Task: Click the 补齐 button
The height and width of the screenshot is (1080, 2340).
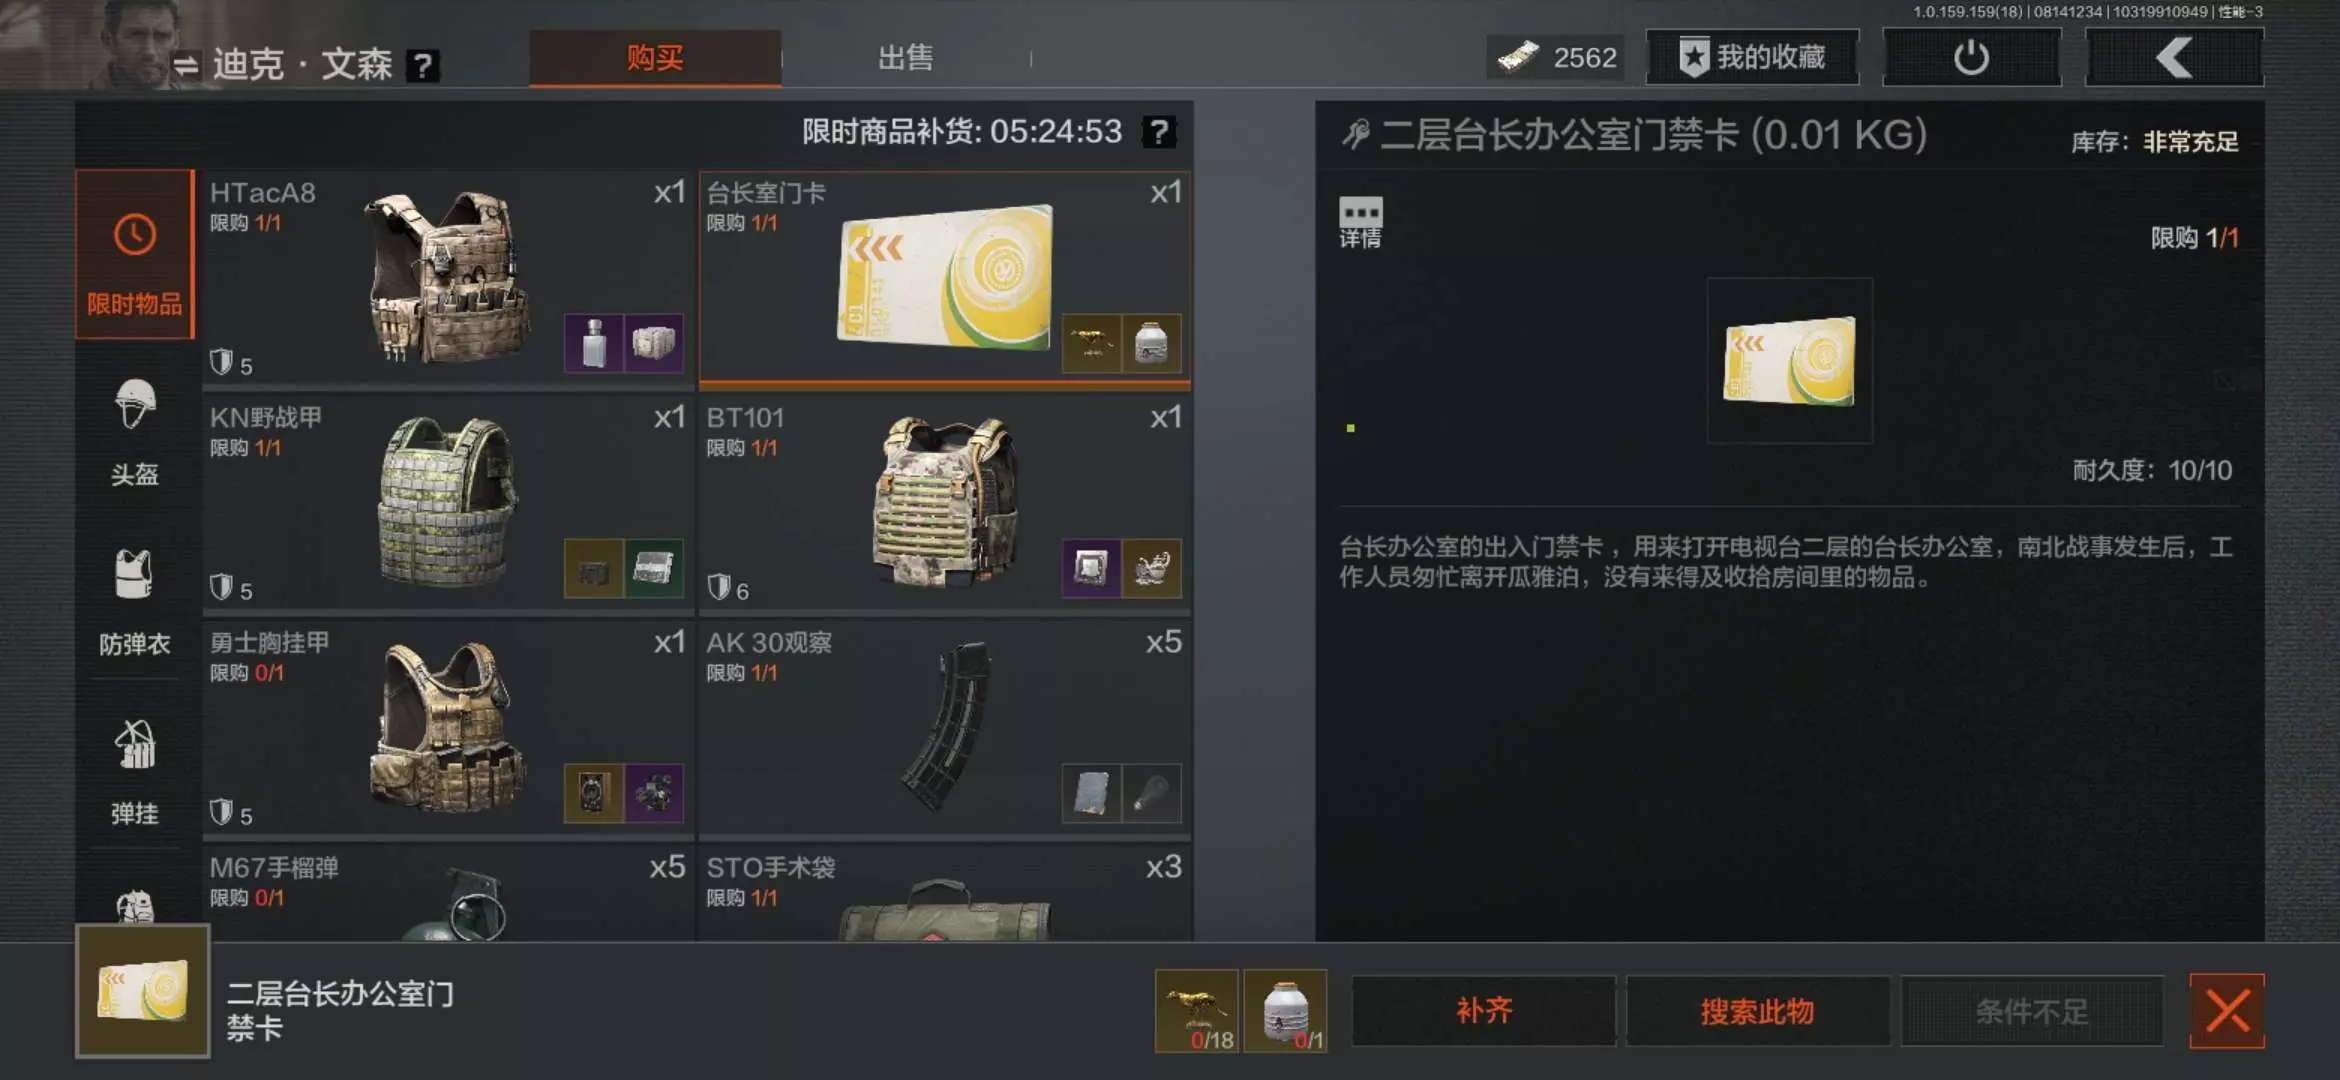Action: [x=1484, y=1011]
